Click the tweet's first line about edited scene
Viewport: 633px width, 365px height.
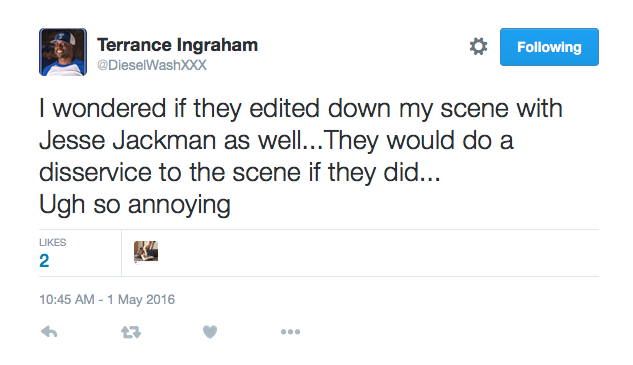(301, 109)
